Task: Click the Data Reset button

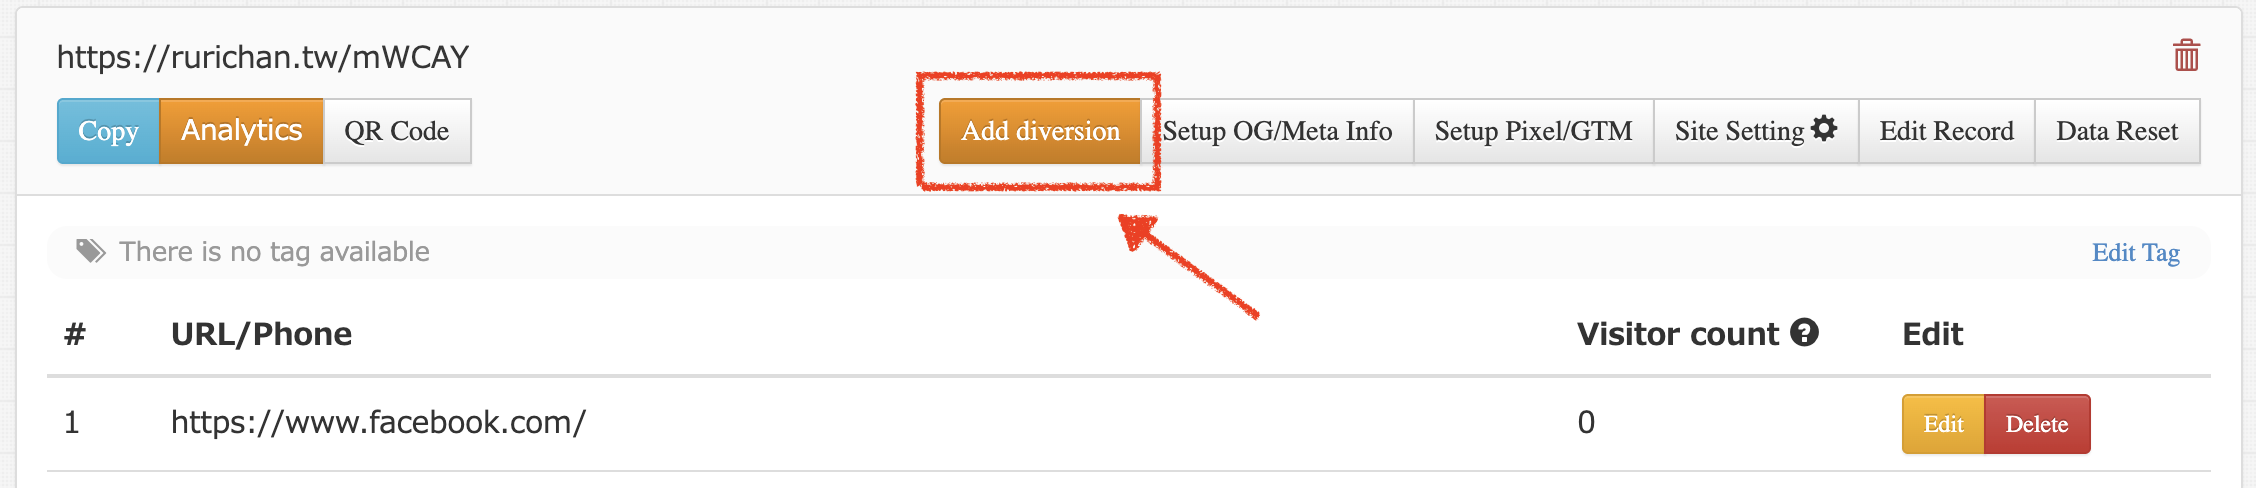Action: [2117, 131]
